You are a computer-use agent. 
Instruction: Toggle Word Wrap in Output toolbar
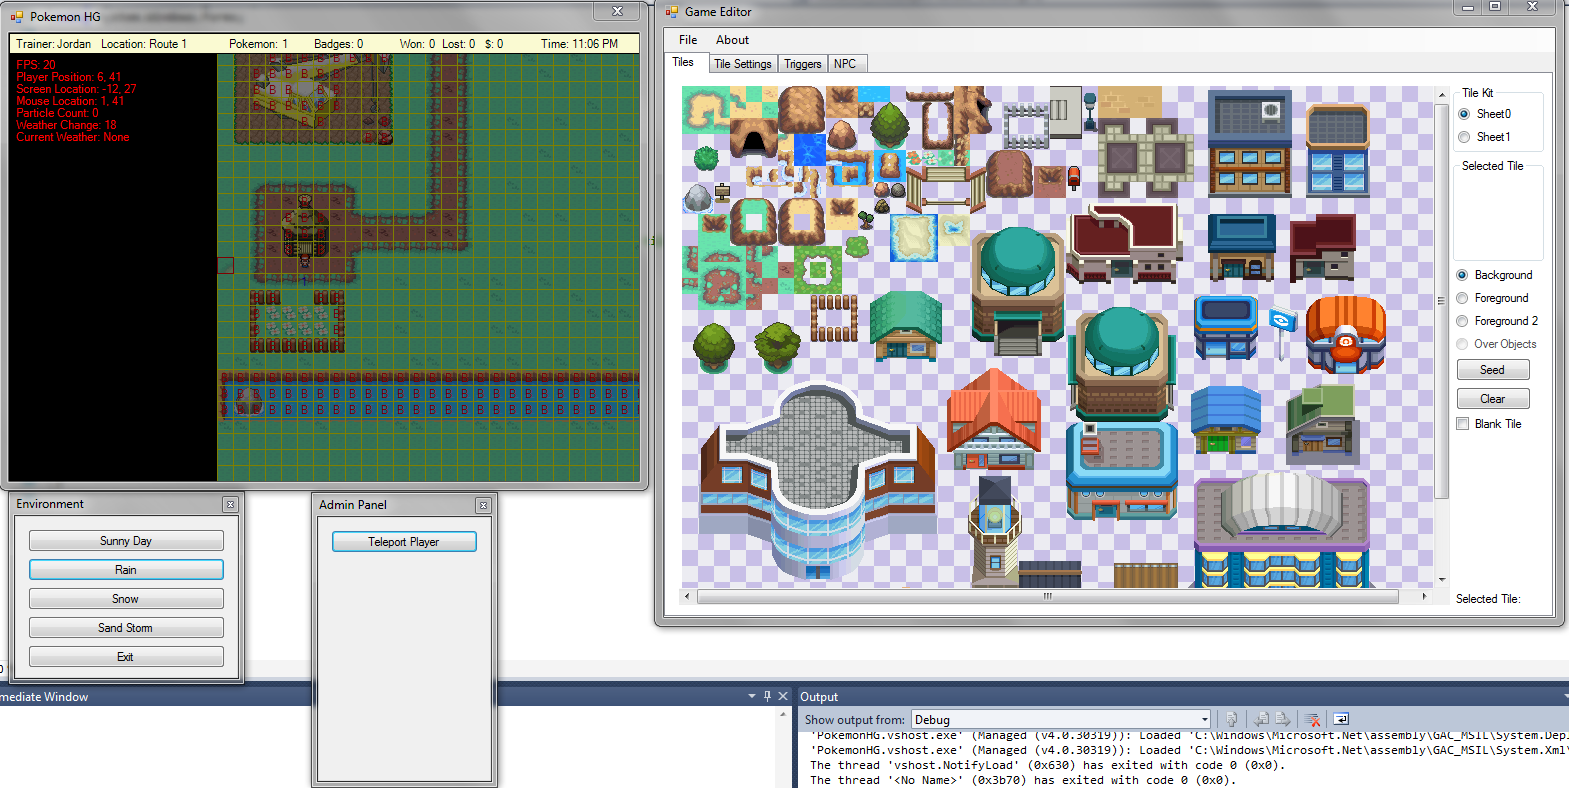(x=1341, y=719)
